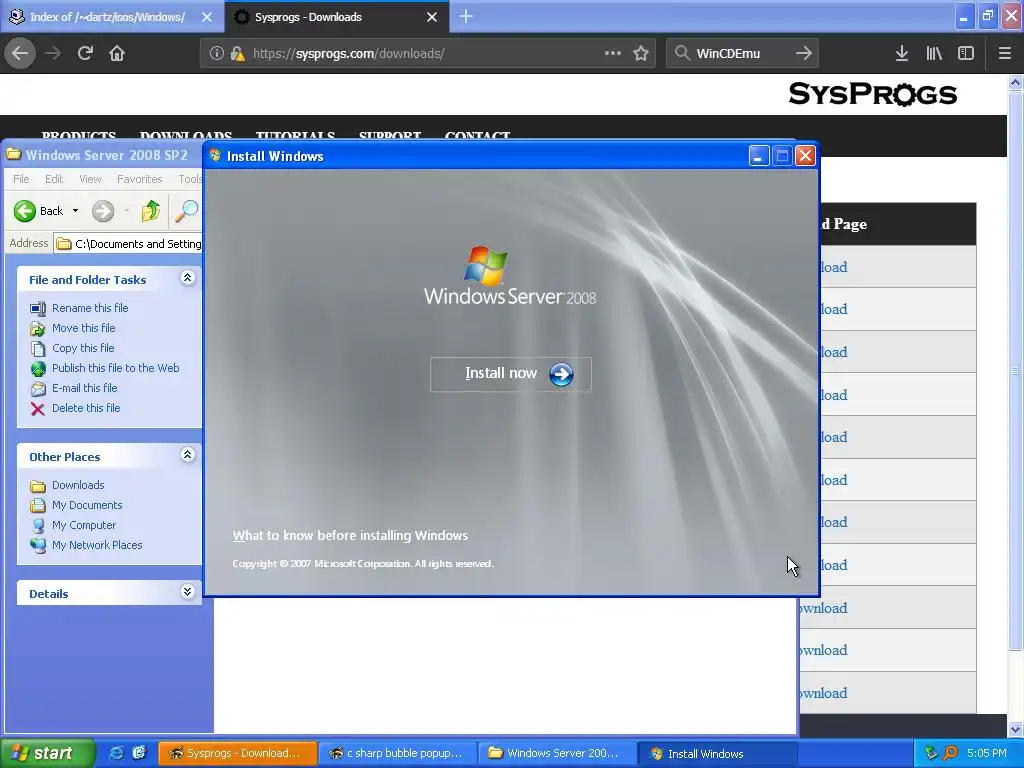Switch to Sysprogs - Download taskbar button

238,753
